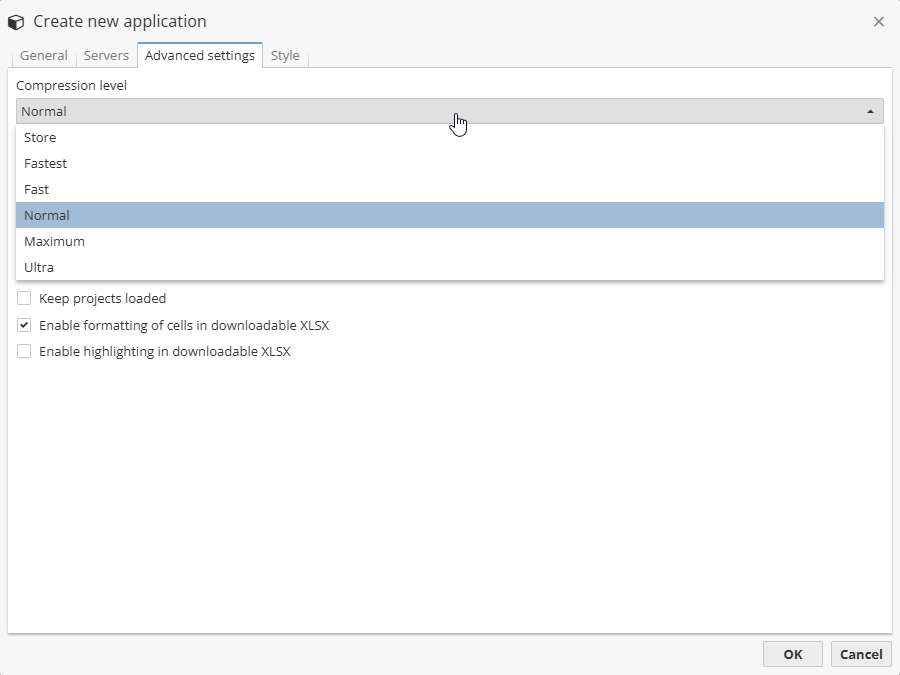Close the Create new application dialog
The image size is (900, 675).
[879, 22]
